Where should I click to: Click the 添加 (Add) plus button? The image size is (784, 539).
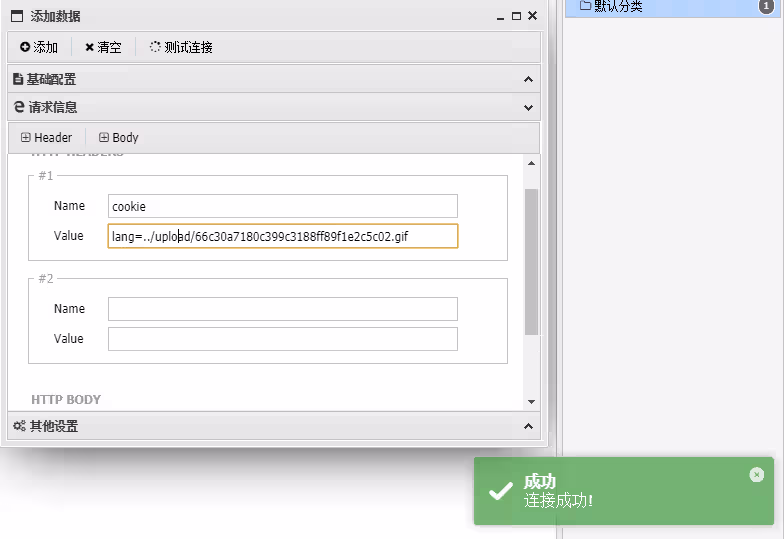(39, 47)
